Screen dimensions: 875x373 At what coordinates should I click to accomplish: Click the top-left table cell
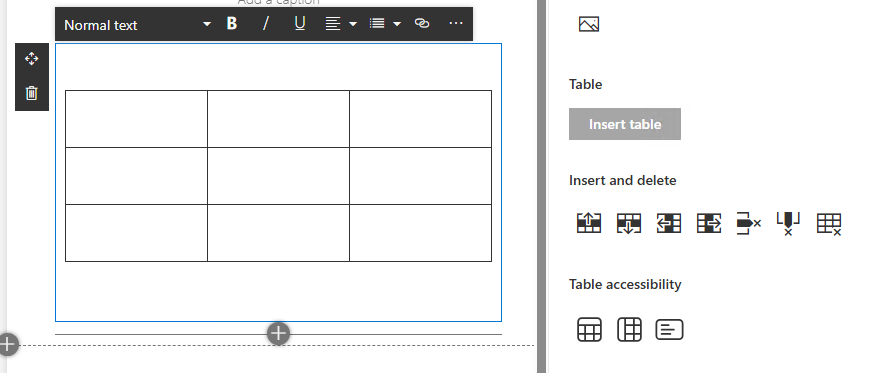coord(136,119)
